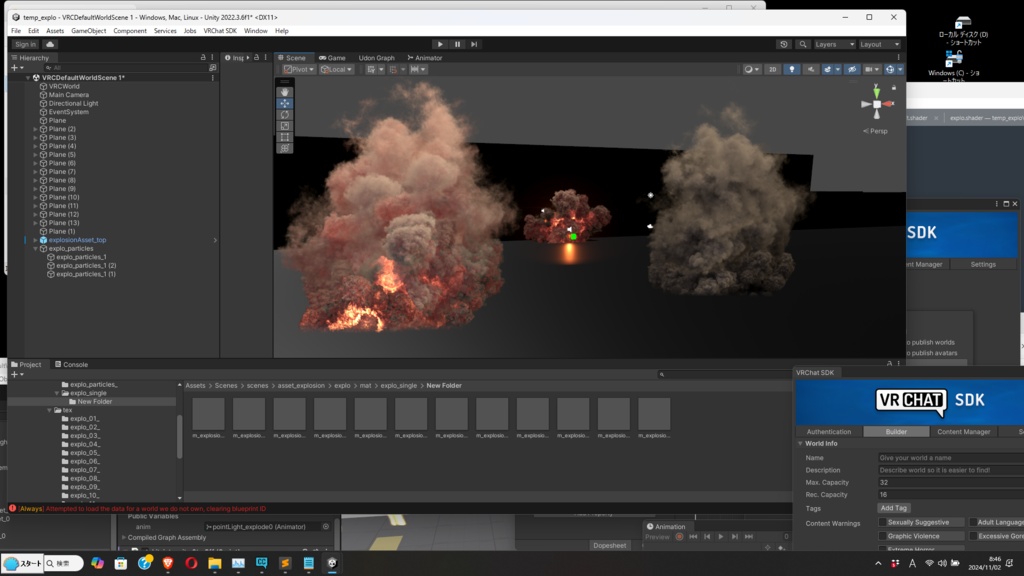The height and width of the screenshot is (576, 1024).
Task: Click the world Name input field
Action: click(x=951, y=458)
